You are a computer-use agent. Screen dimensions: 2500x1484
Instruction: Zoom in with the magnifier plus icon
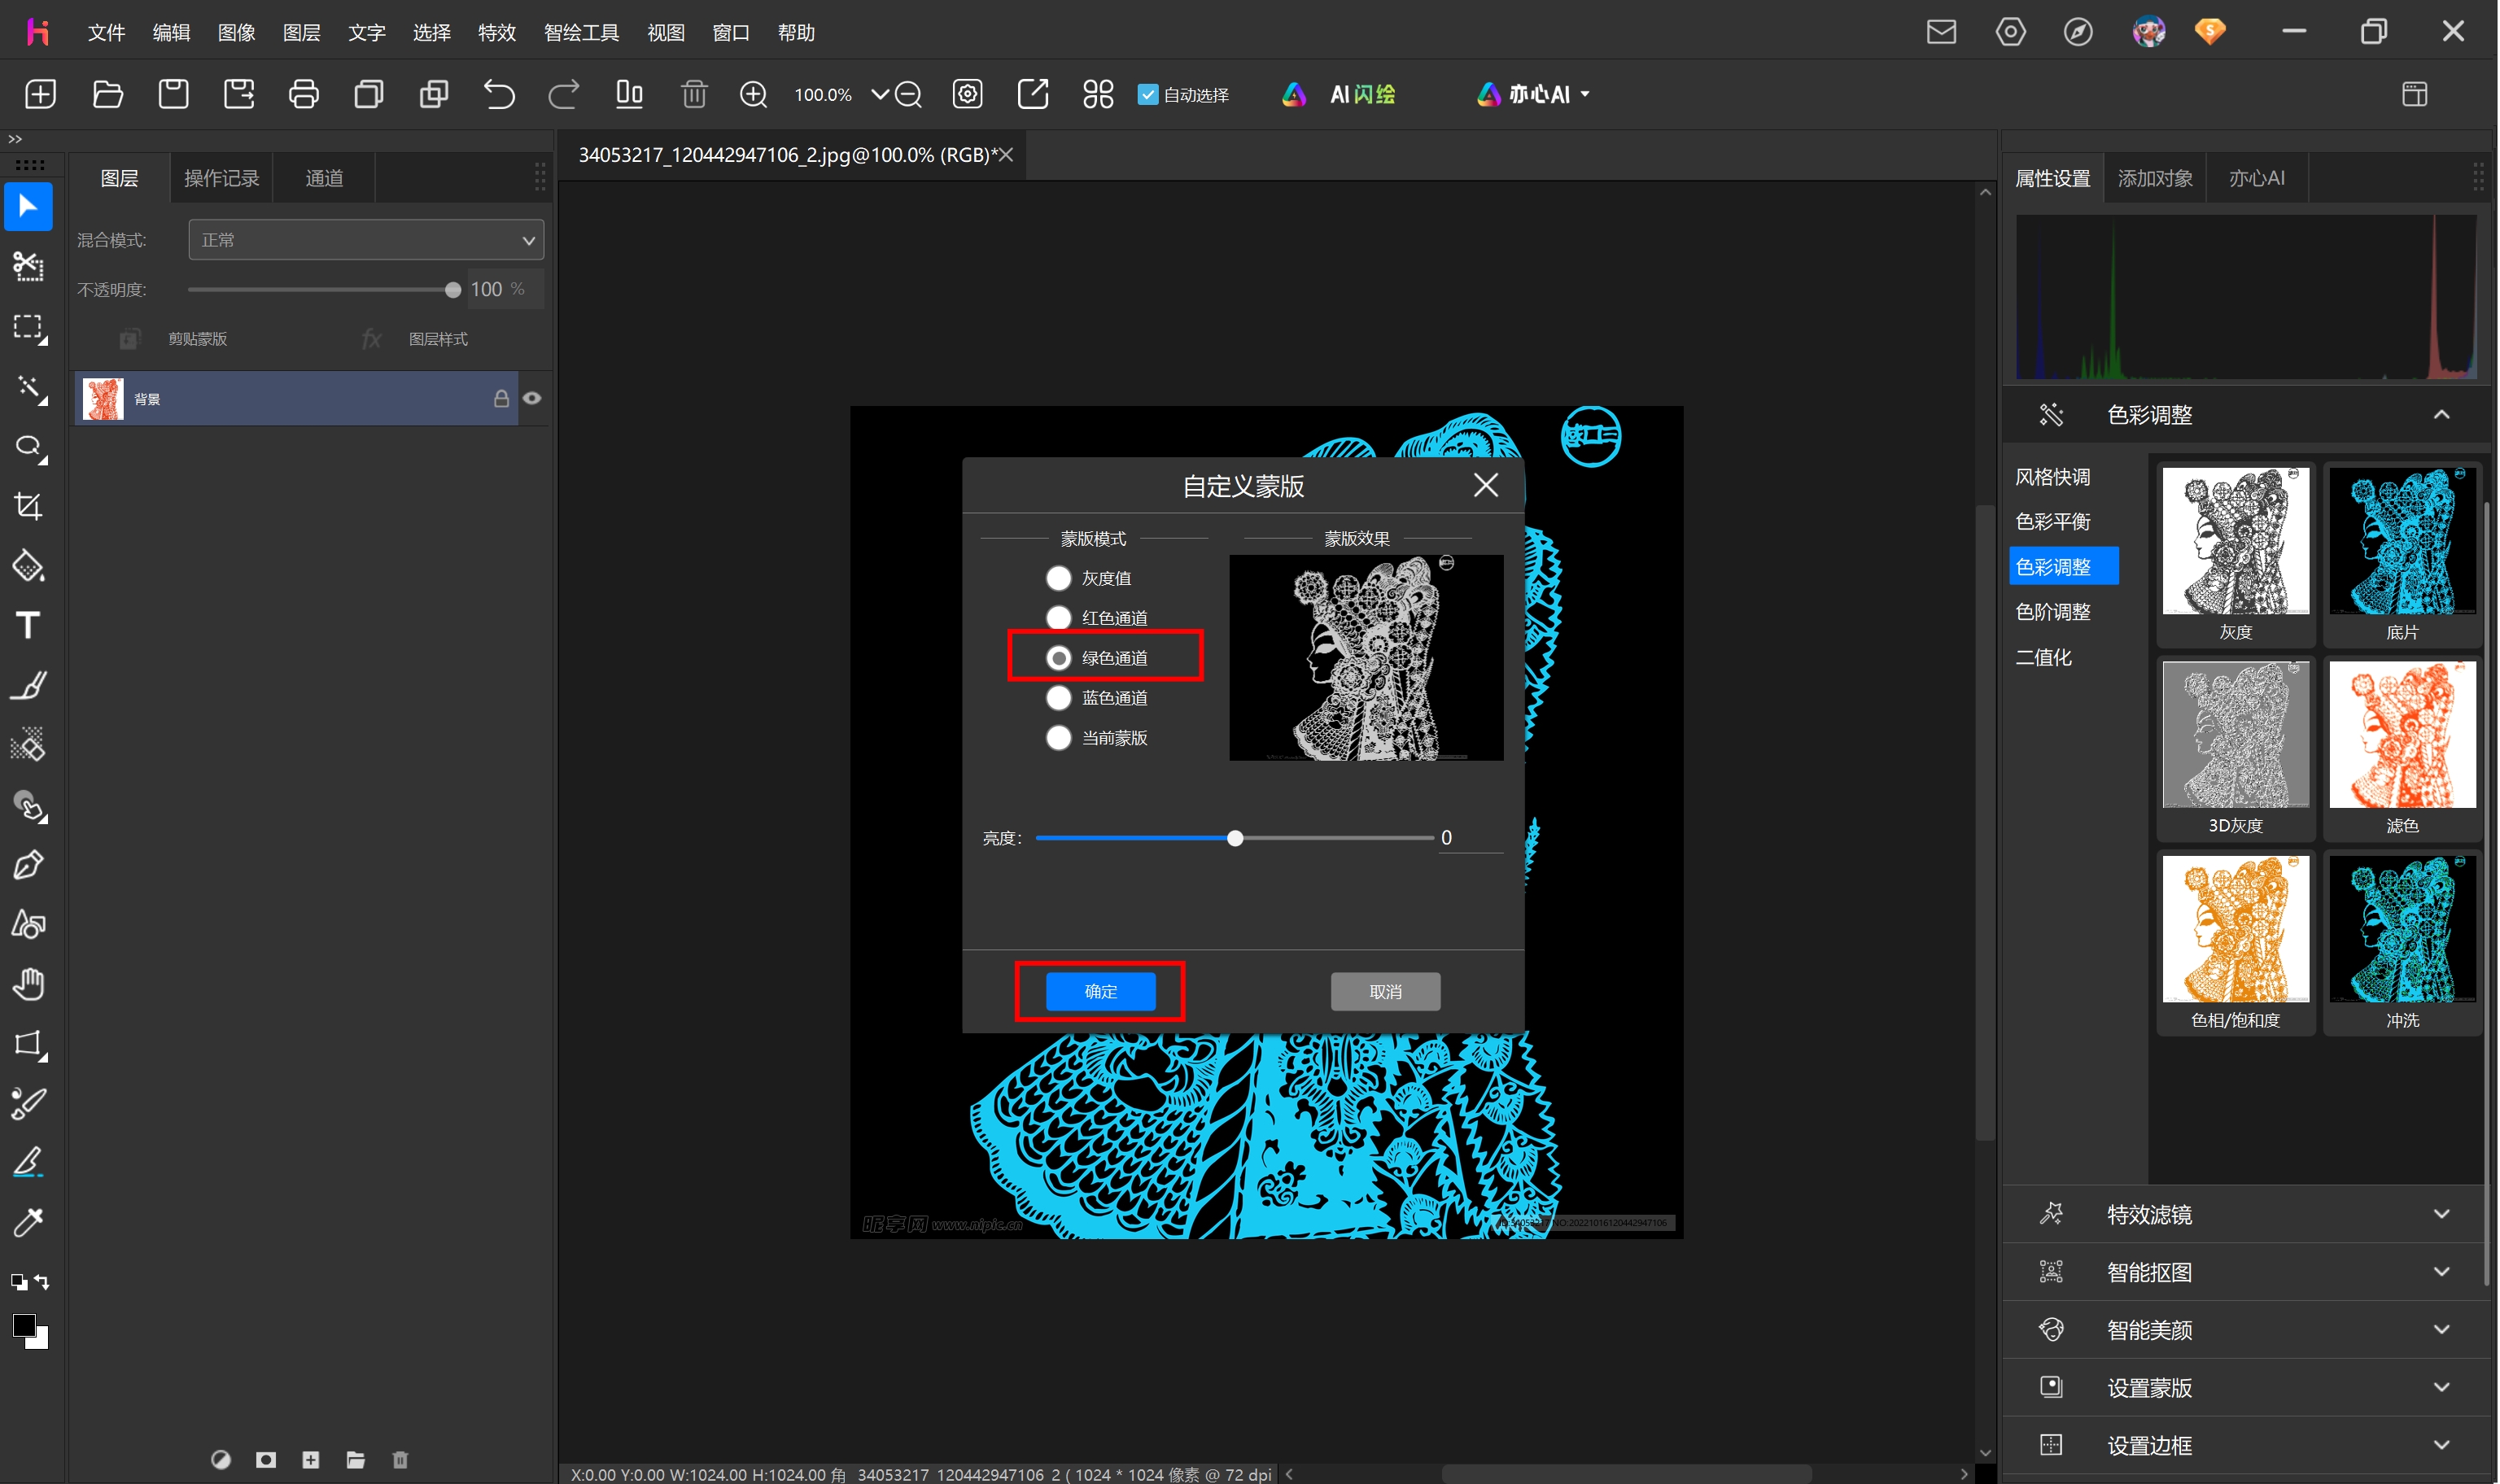pos(753,94)
